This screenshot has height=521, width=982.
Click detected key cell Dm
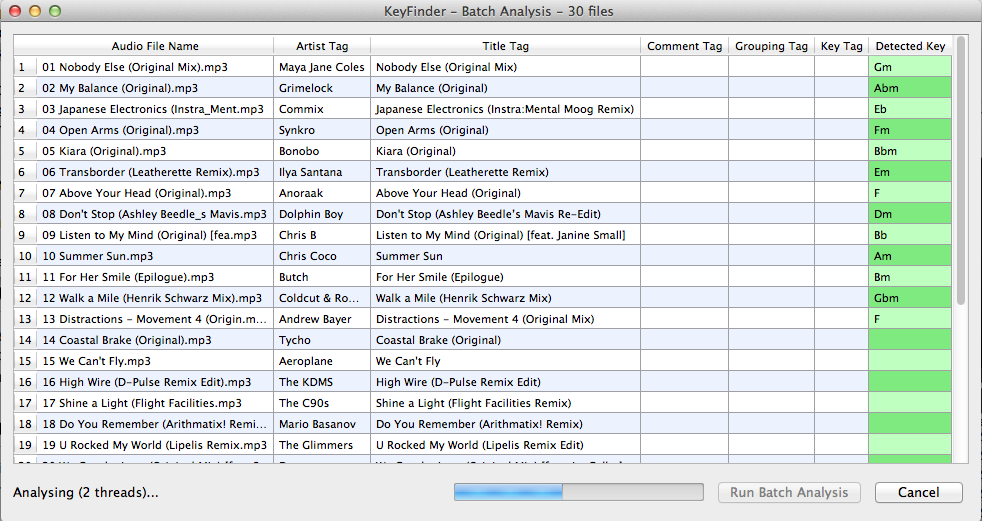point(910,214)
